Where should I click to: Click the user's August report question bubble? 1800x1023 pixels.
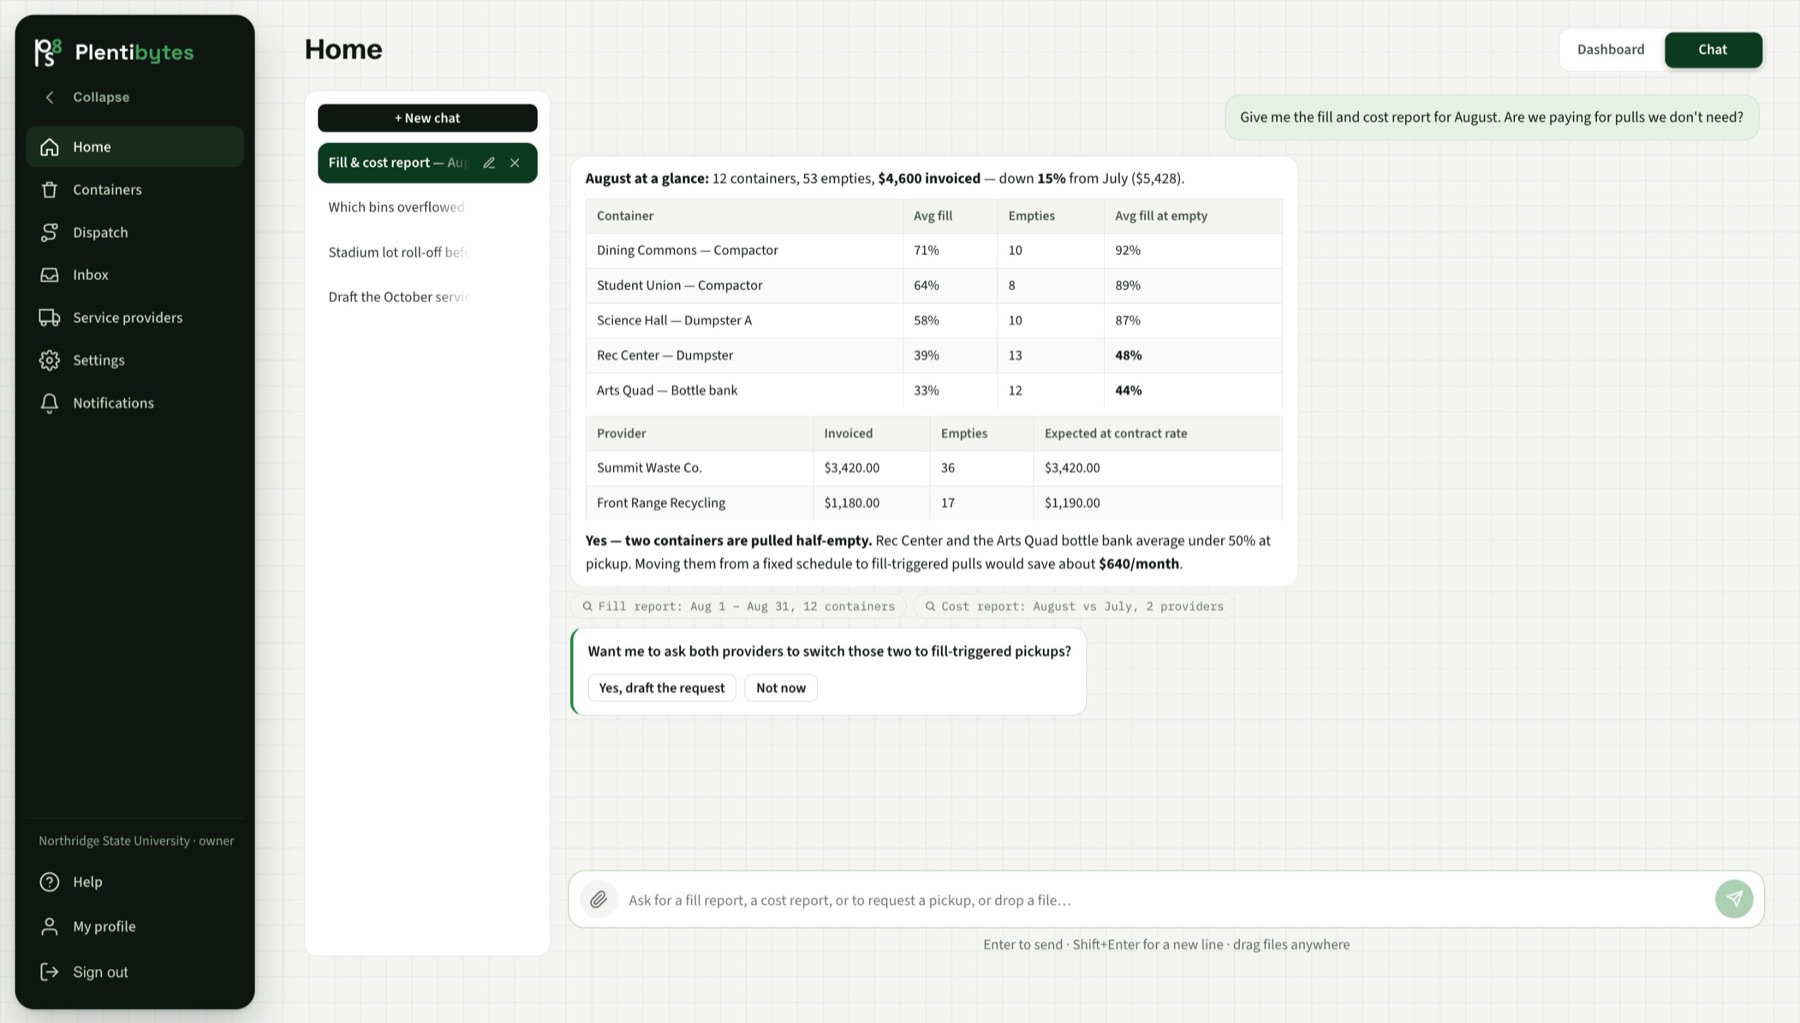click(x=1491, y=118)
